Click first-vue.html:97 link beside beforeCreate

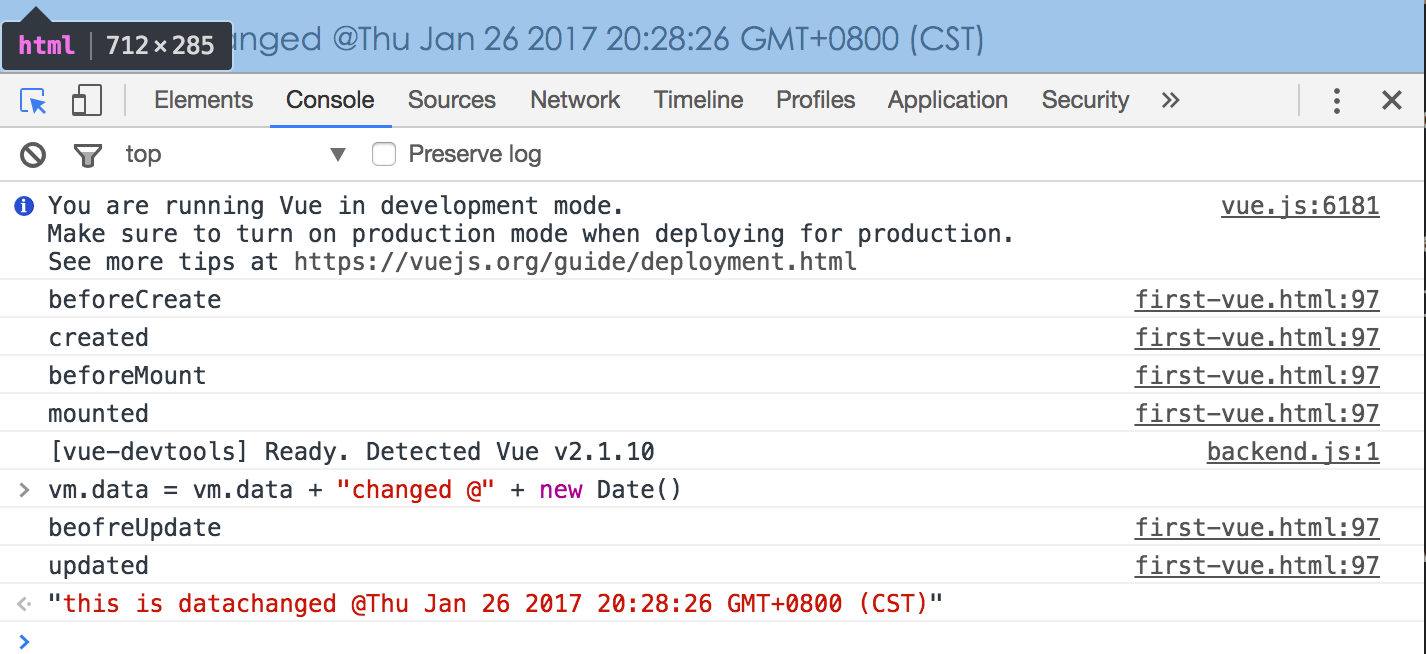pos(1256,300)
